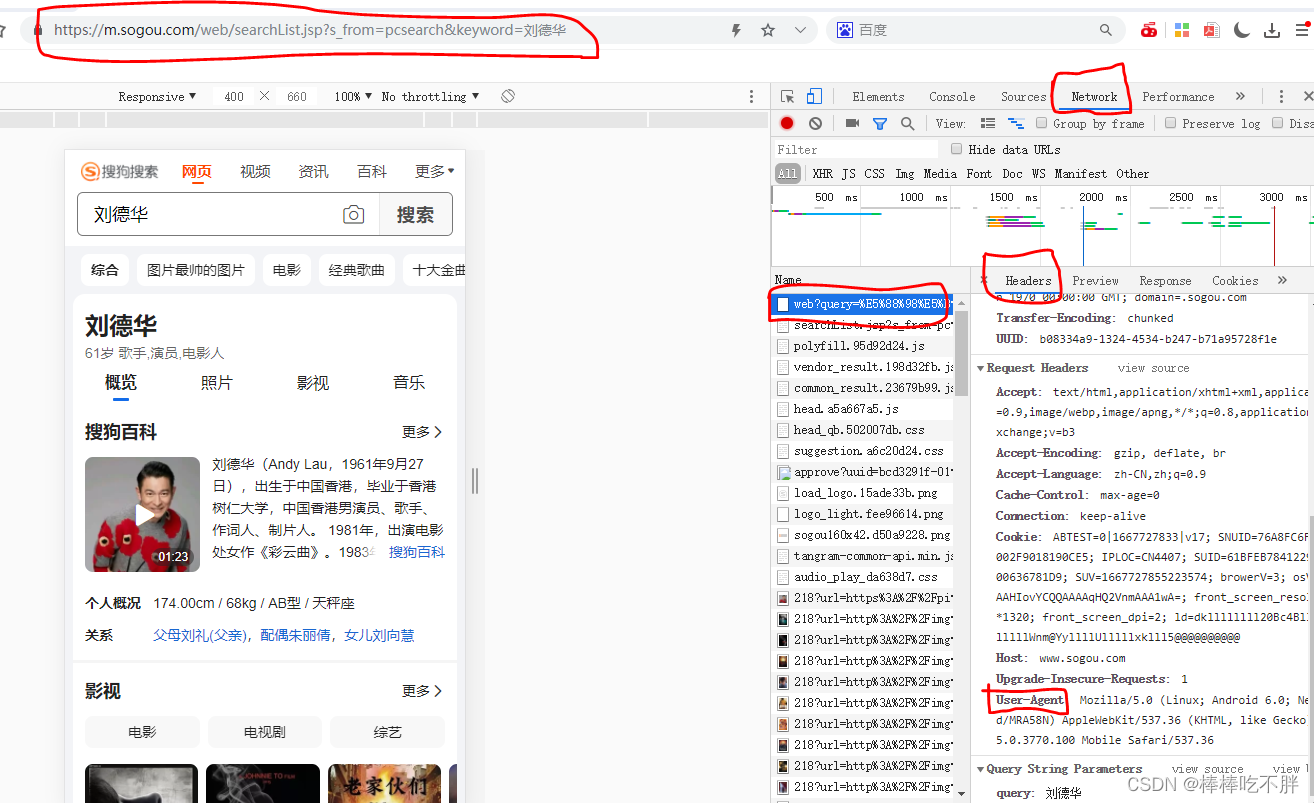1314x803 pixels.
Task: Switch to the Console panel
Action: pos(952,97)
